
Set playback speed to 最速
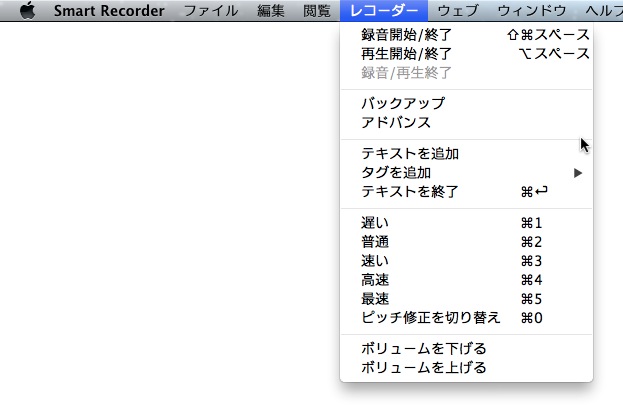tap(466, 299)
